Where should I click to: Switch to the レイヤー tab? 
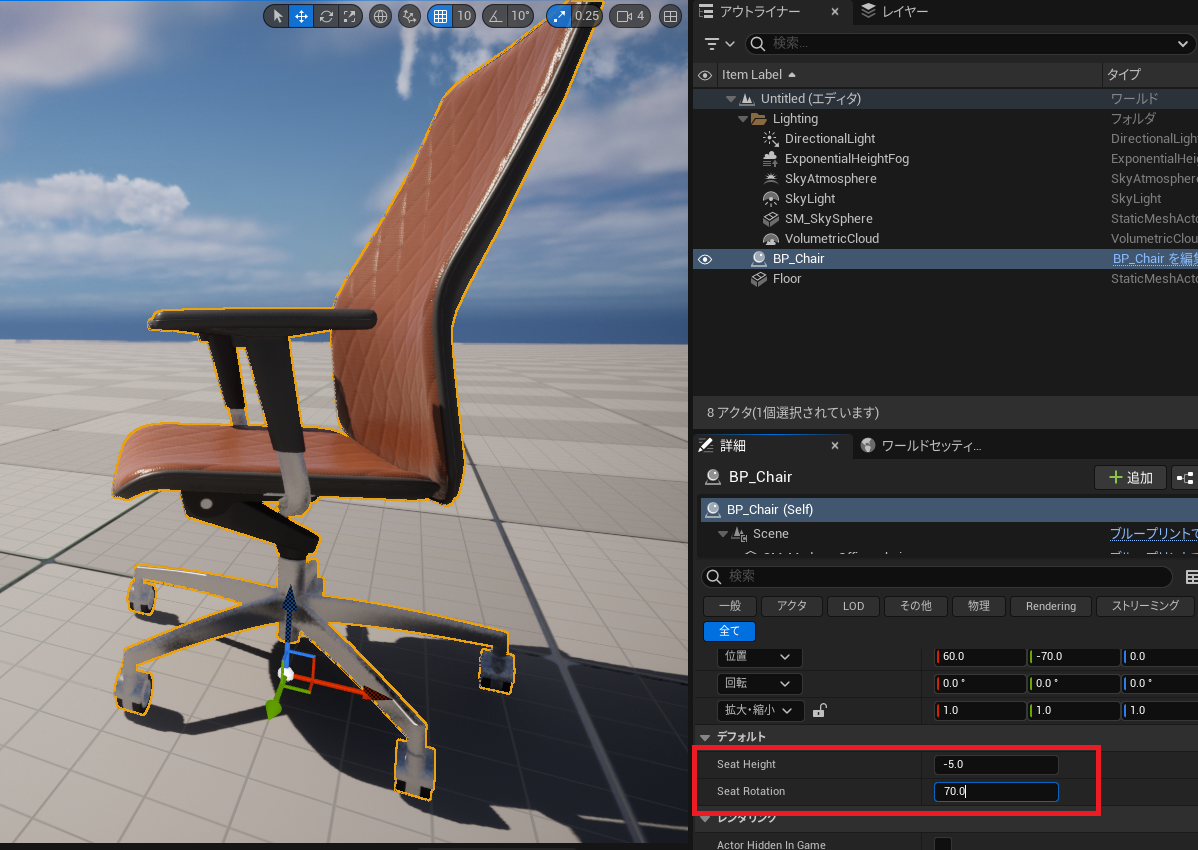coord(895,12)
